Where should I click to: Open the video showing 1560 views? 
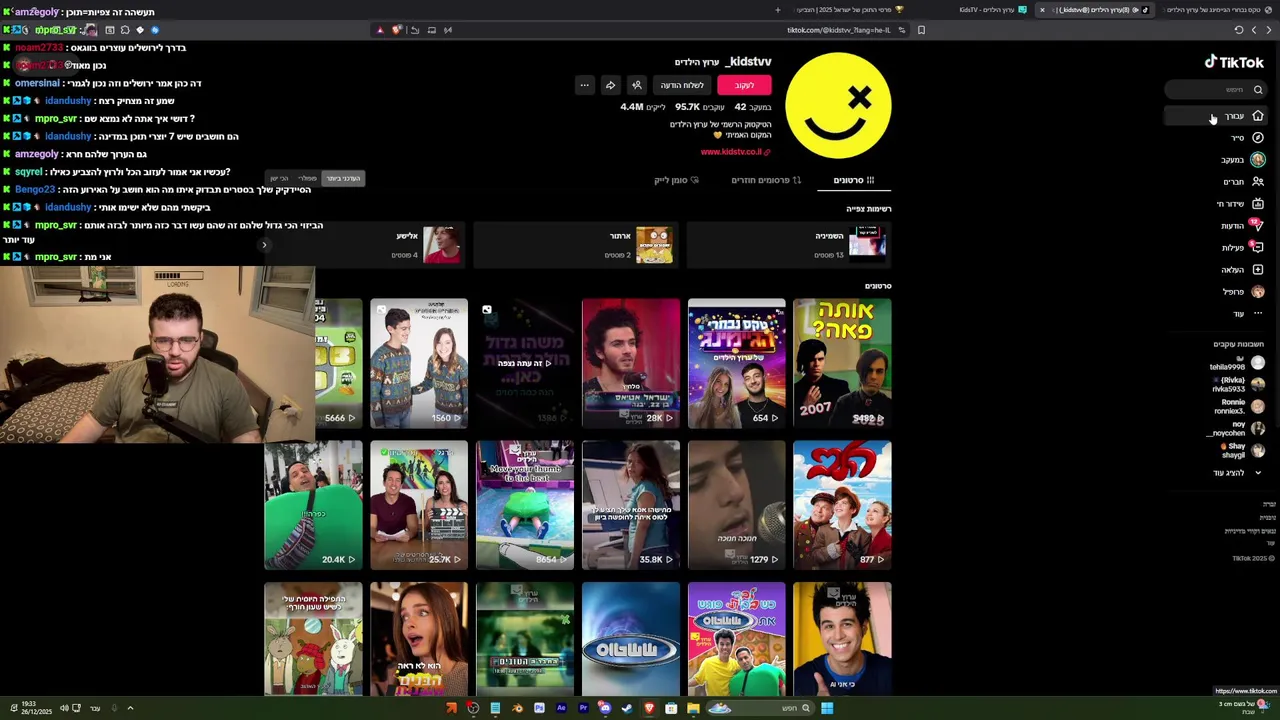coord(418,363)
